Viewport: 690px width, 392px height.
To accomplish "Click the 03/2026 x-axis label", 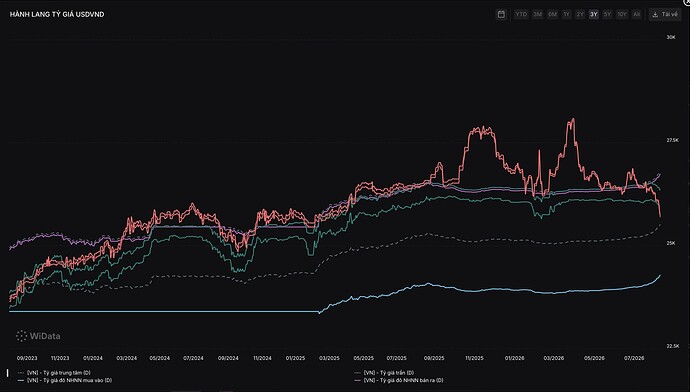I will coord(554,358).
